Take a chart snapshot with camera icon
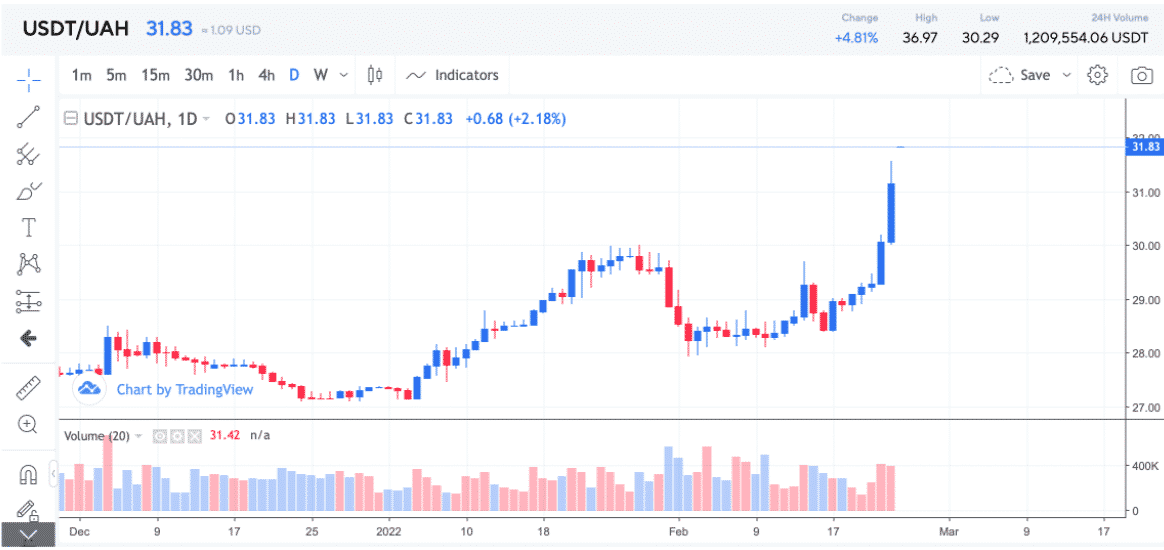1164x550 pixels. pyautogui.click(x=1142, y=75)
